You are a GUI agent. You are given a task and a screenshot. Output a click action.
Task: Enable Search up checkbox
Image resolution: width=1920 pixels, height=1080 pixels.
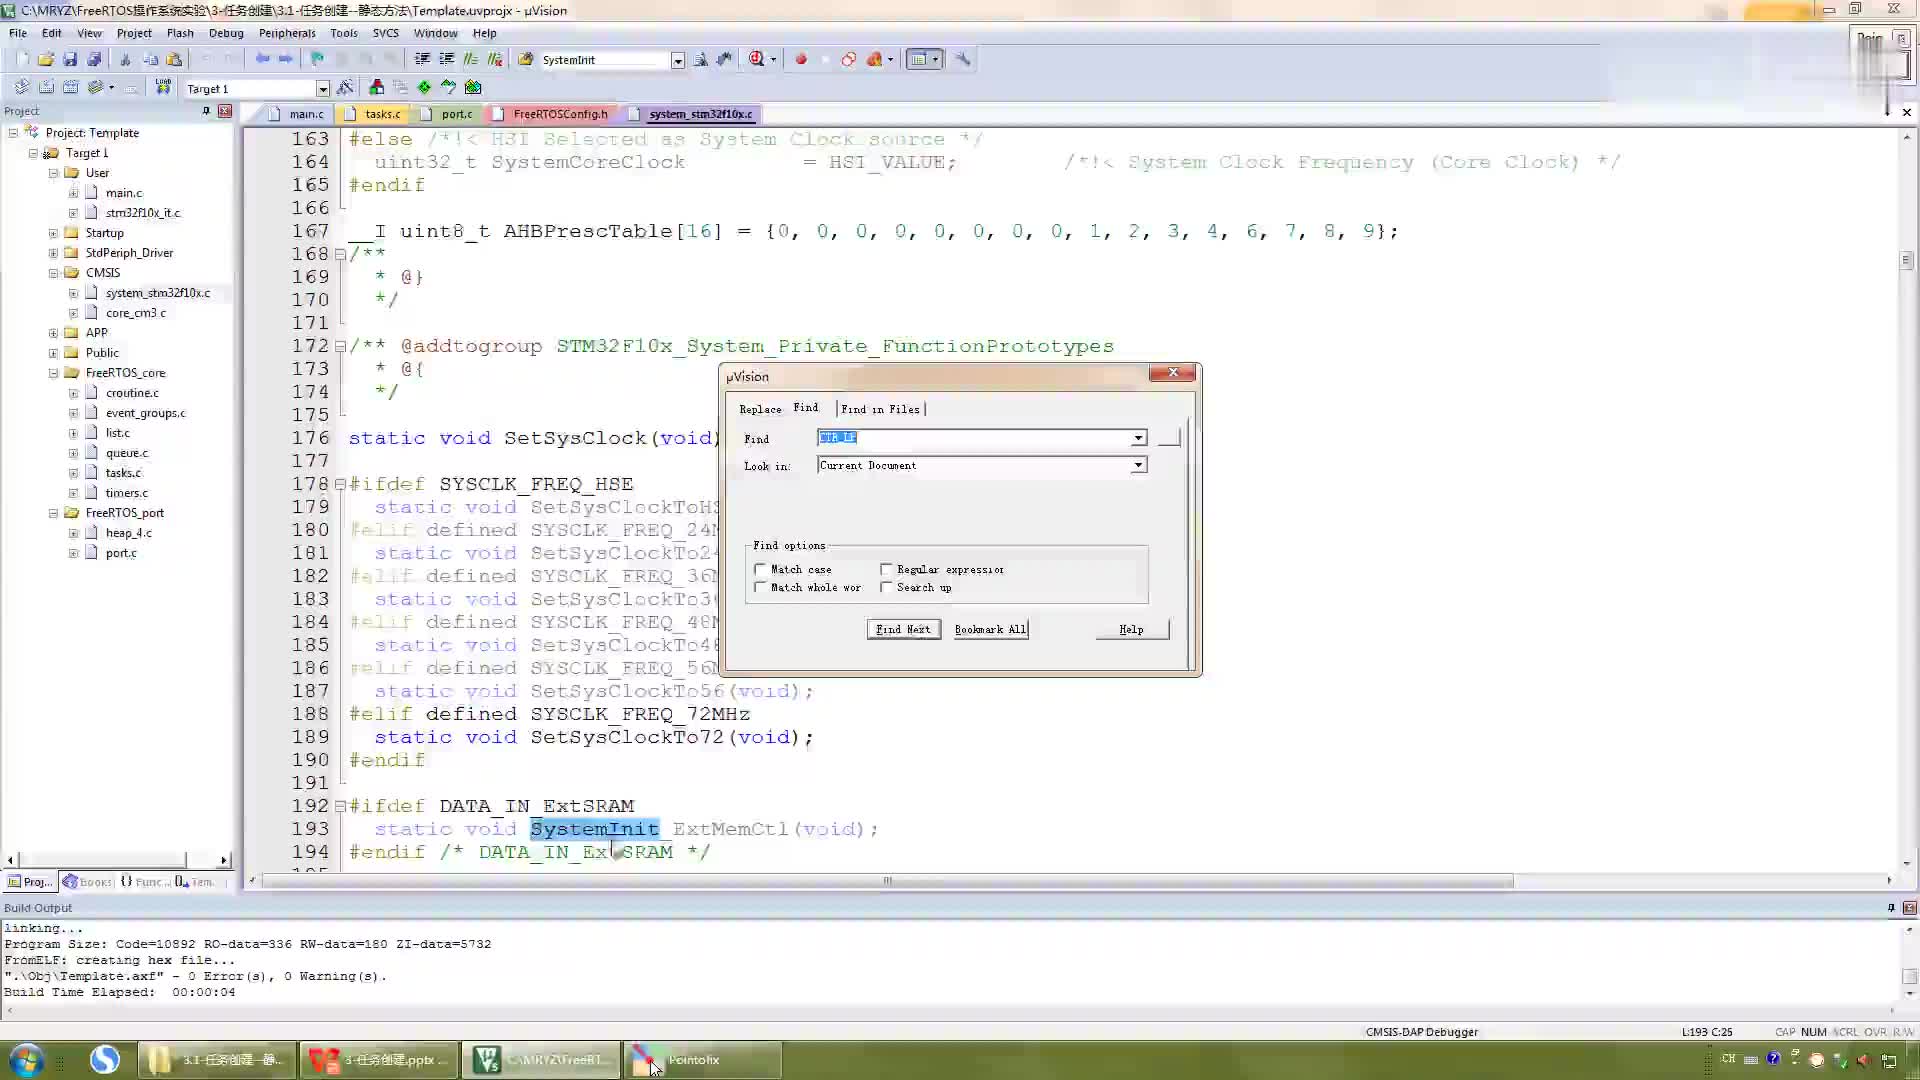pos(886,587)
